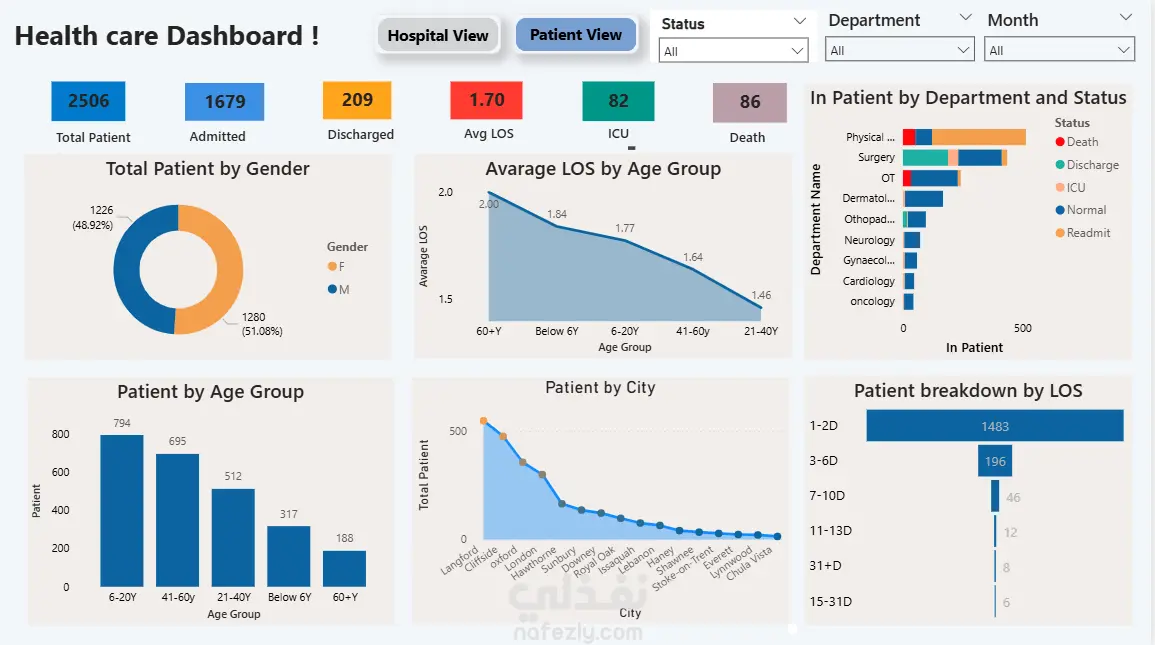Select the Langford point in city chart
1155x645 pixels.
point(484,421)
